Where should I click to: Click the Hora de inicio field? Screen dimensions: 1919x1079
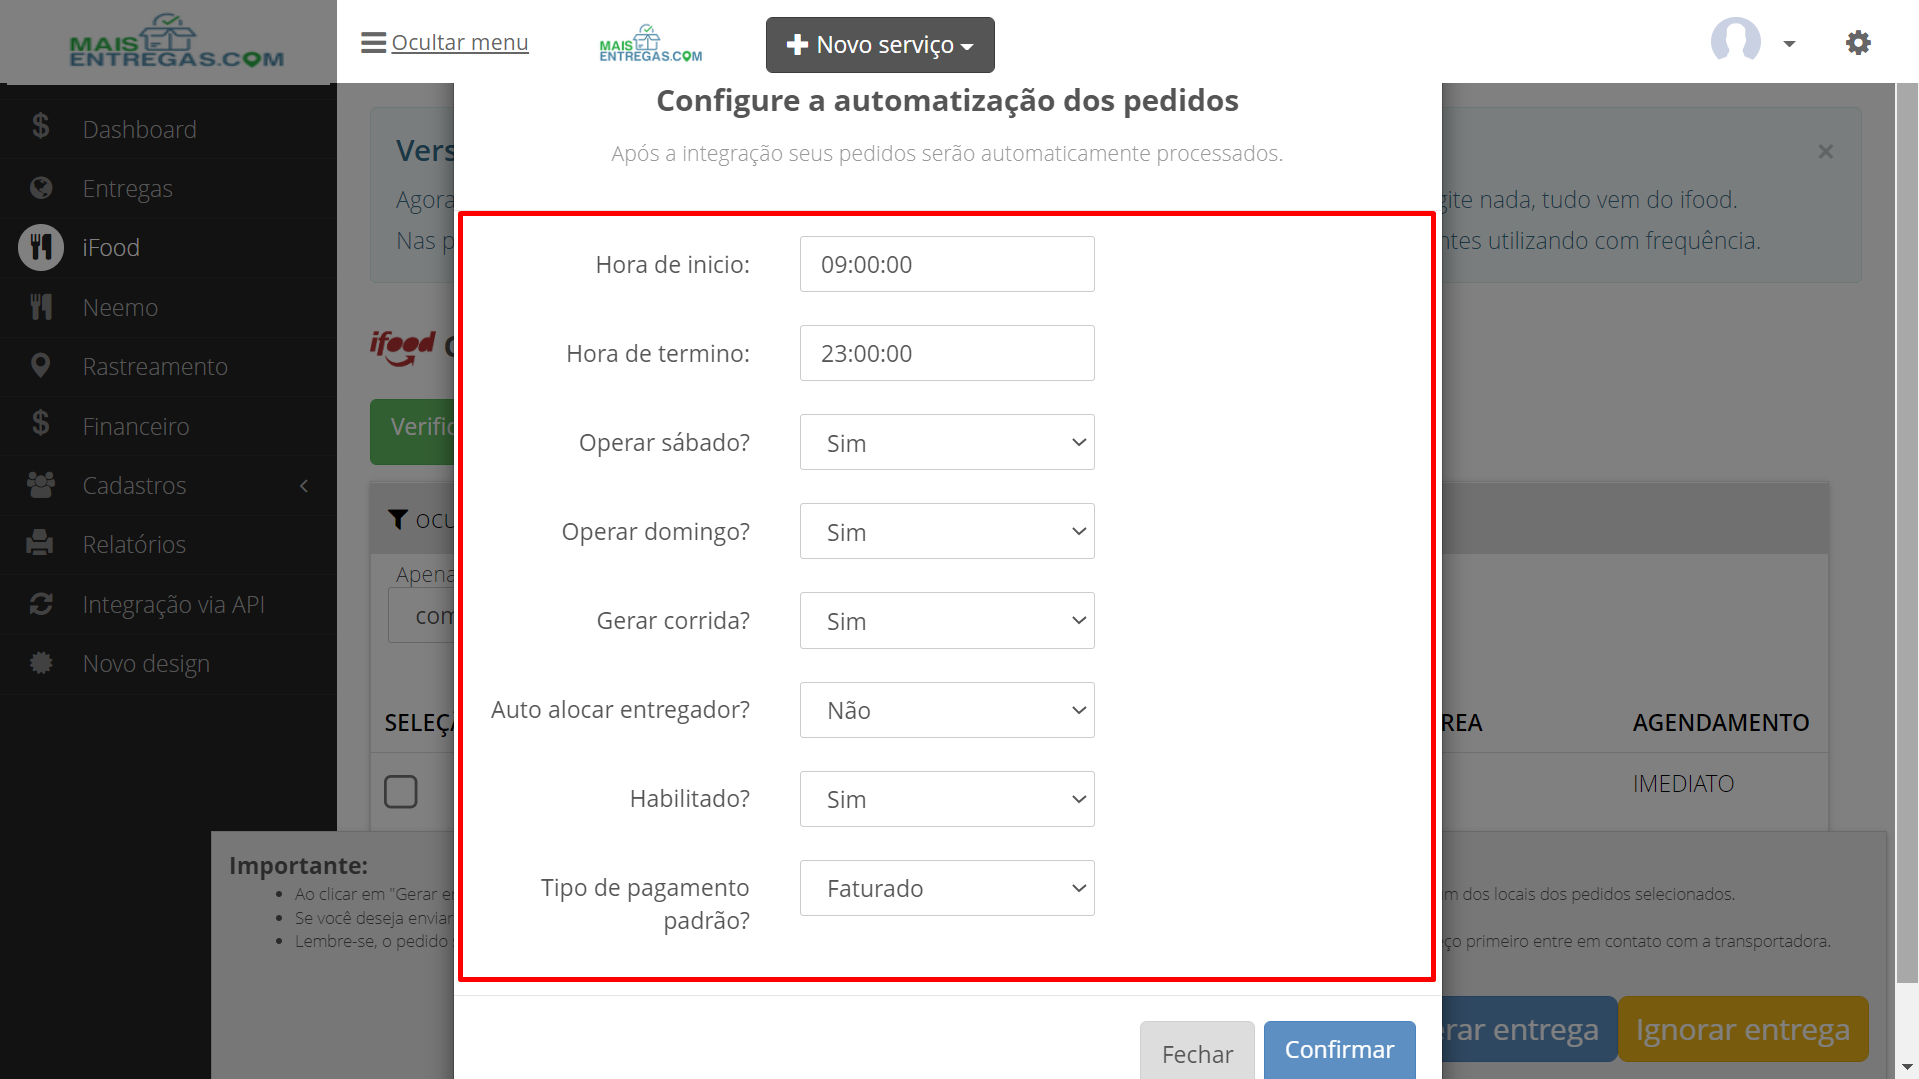(x=947, y=264)
